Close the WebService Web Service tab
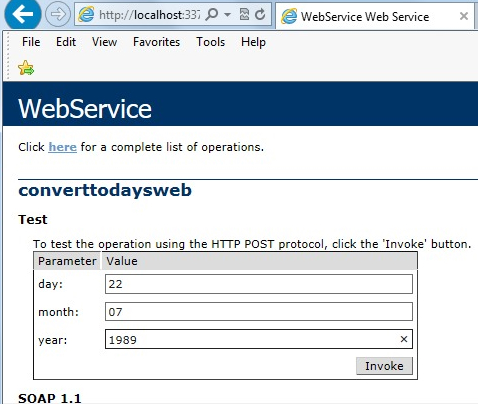Image resolution: width=478 pixels, height=404 pixels. click(x=464, y=16)
